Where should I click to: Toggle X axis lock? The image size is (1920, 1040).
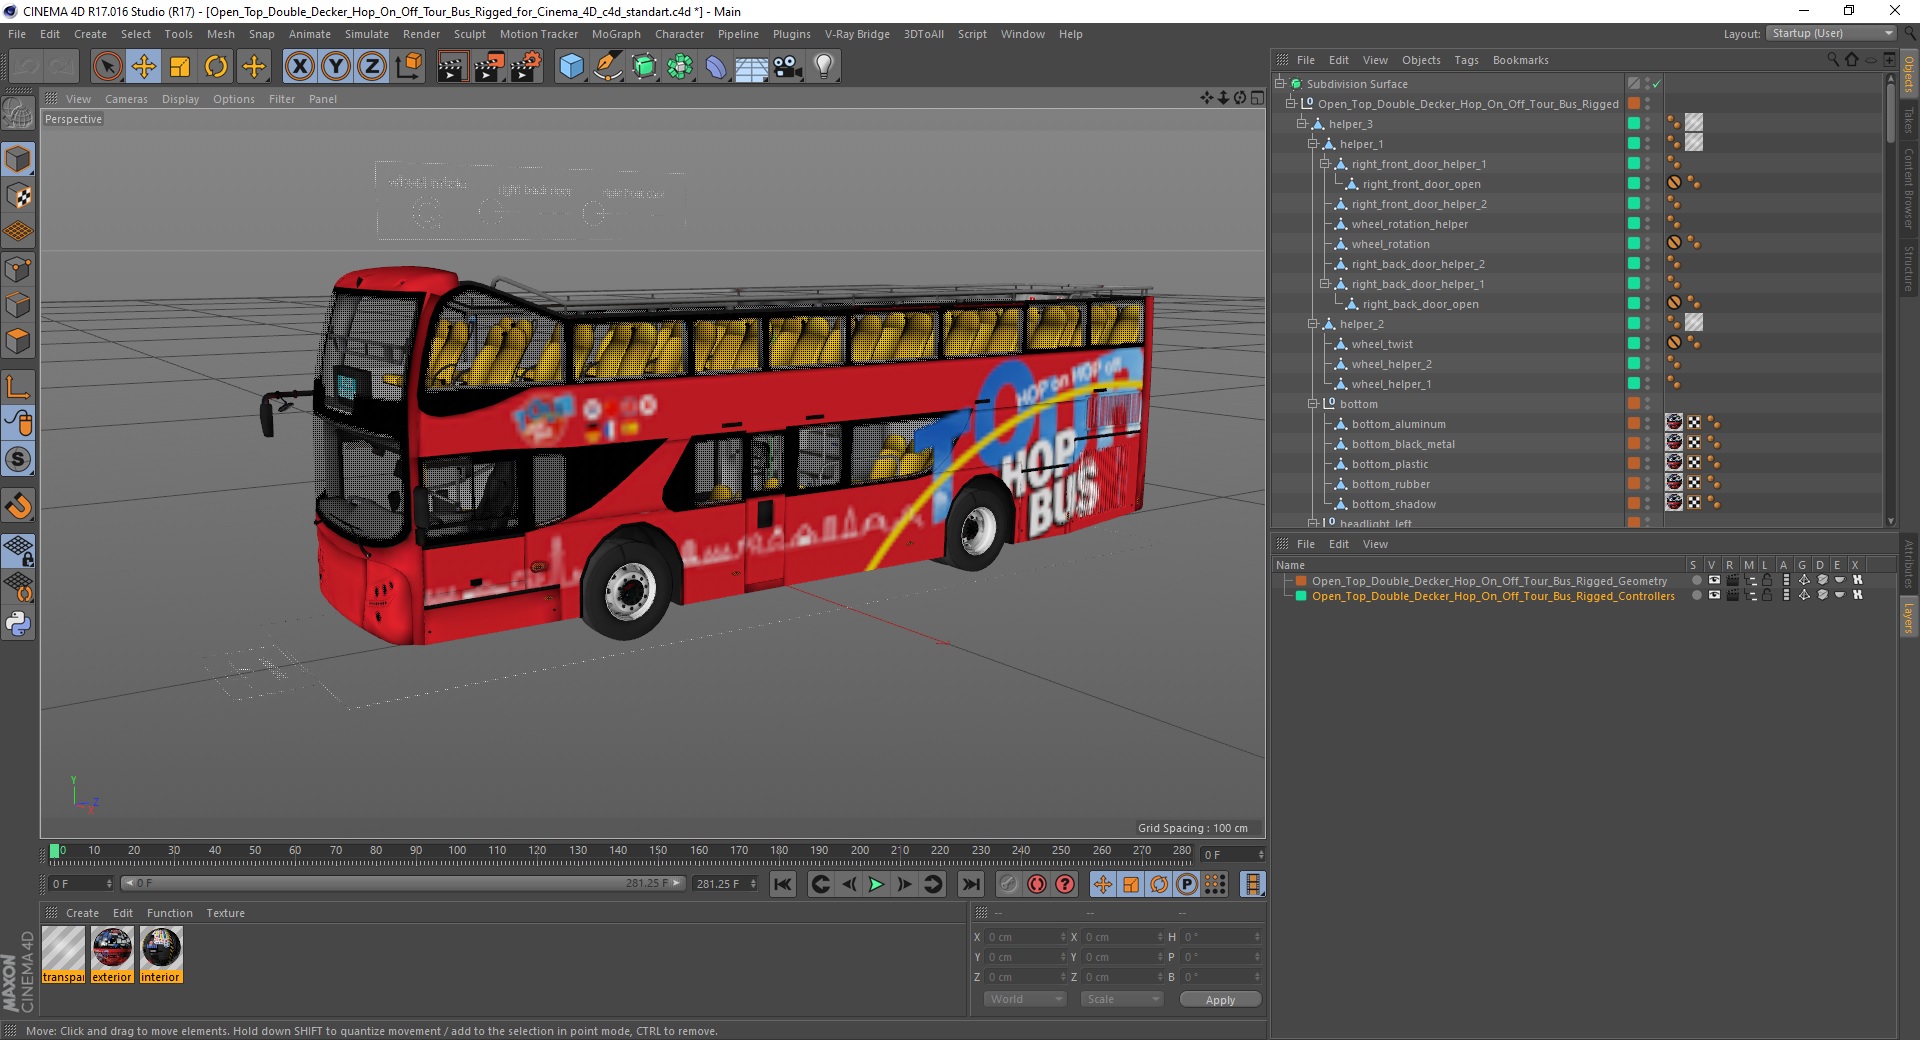[299, 67]
